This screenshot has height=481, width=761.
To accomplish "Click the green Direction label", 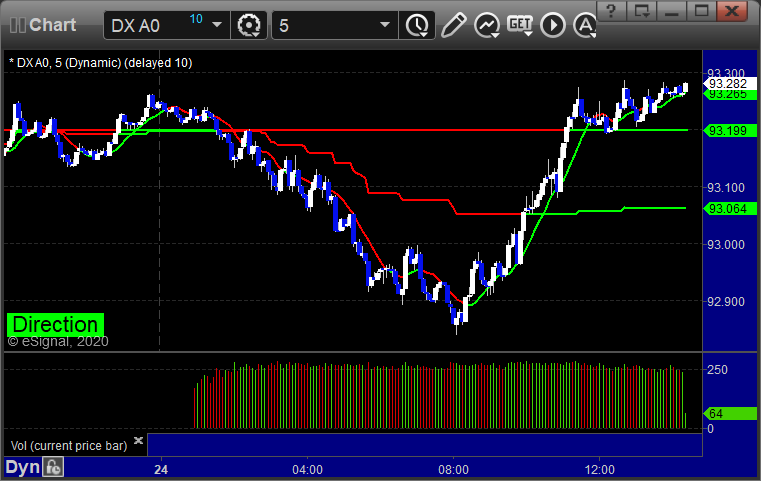I will click(55, 325).
